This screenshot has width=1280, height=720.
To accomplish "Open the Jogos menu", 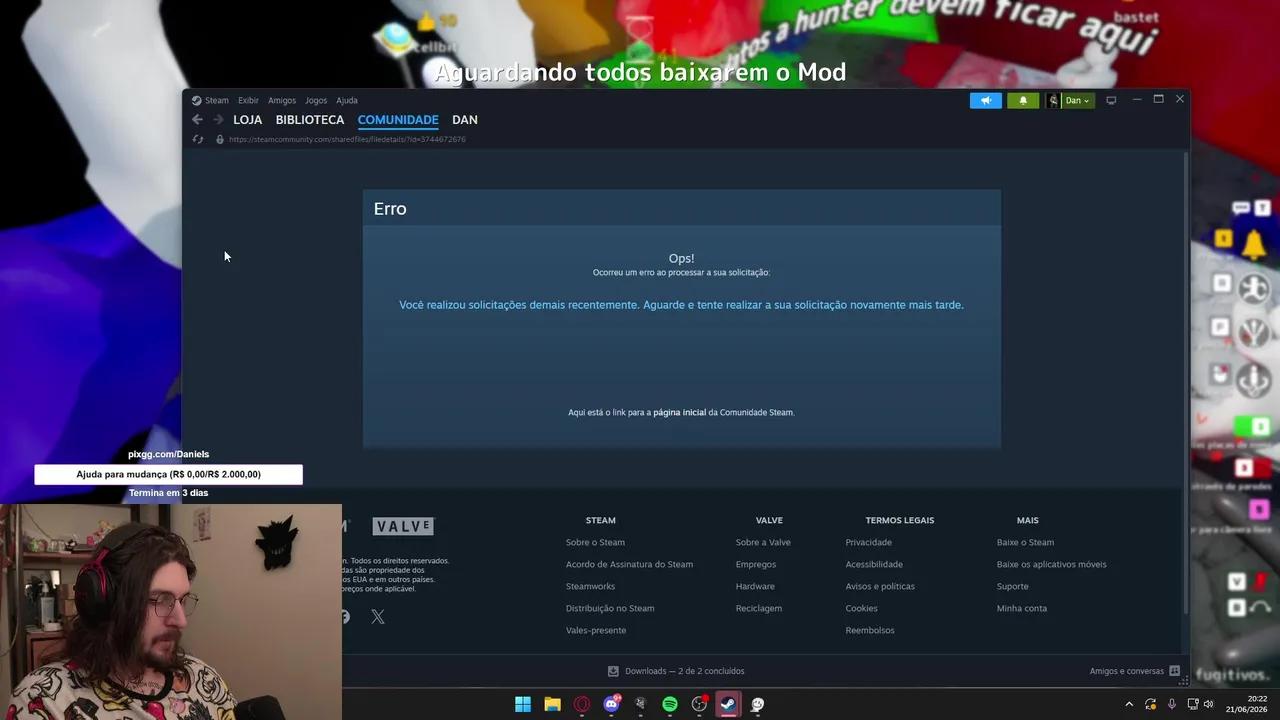I will coord(316,100).
